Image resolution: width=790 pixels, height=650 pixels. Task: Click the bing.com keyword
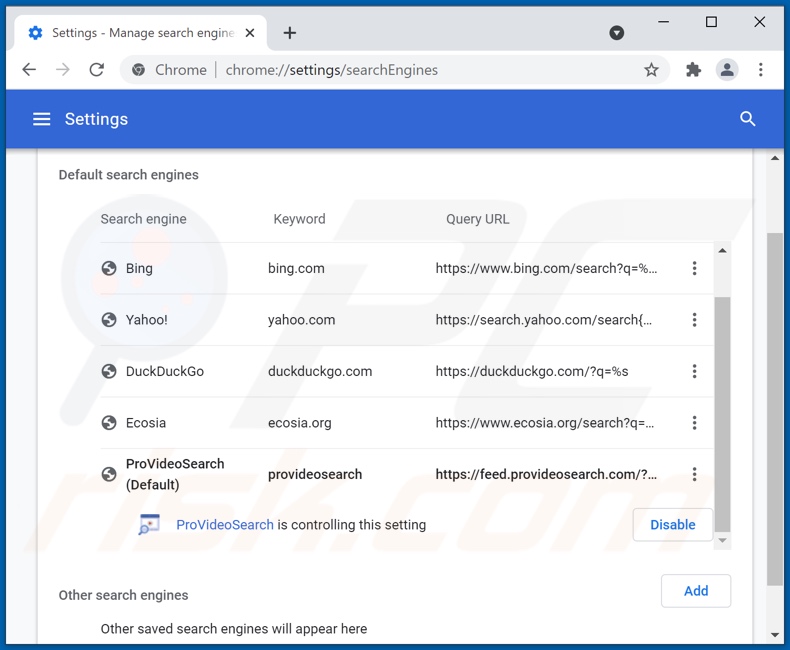(x=296, y=269)
